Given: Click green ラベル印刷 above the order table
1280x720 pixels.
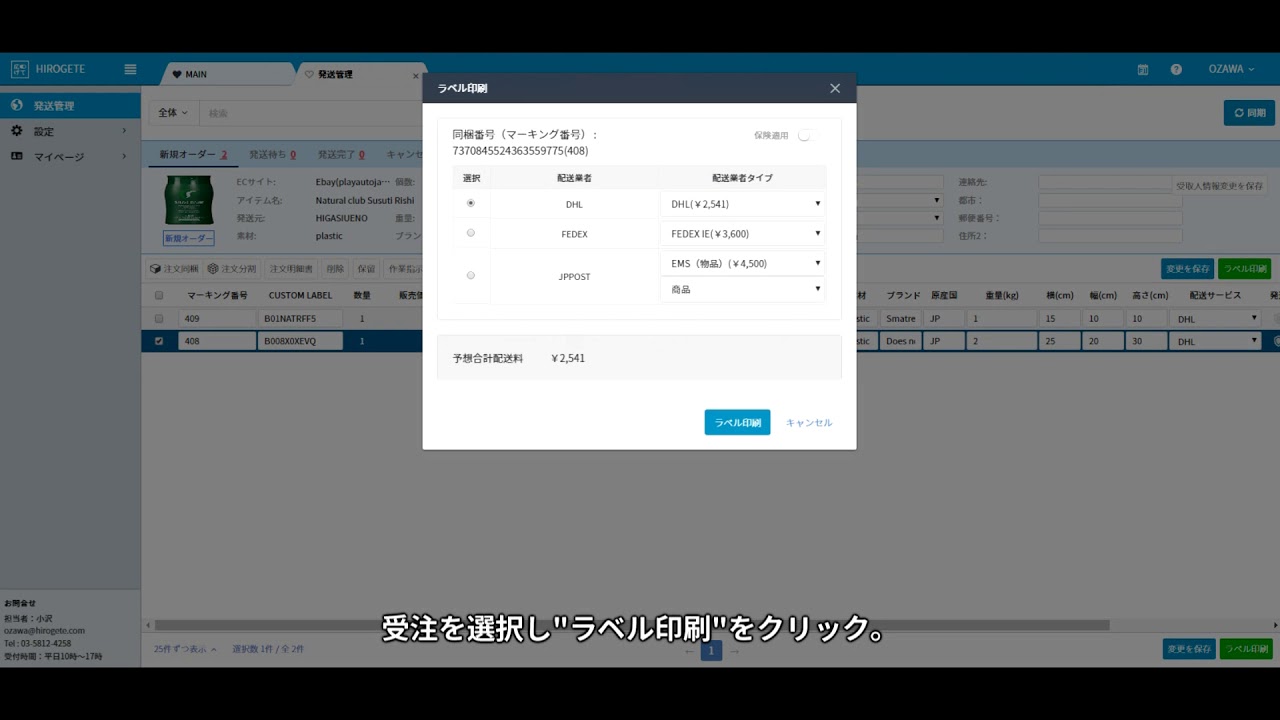Looking at the screenshot, I should tap(1245, 269).
